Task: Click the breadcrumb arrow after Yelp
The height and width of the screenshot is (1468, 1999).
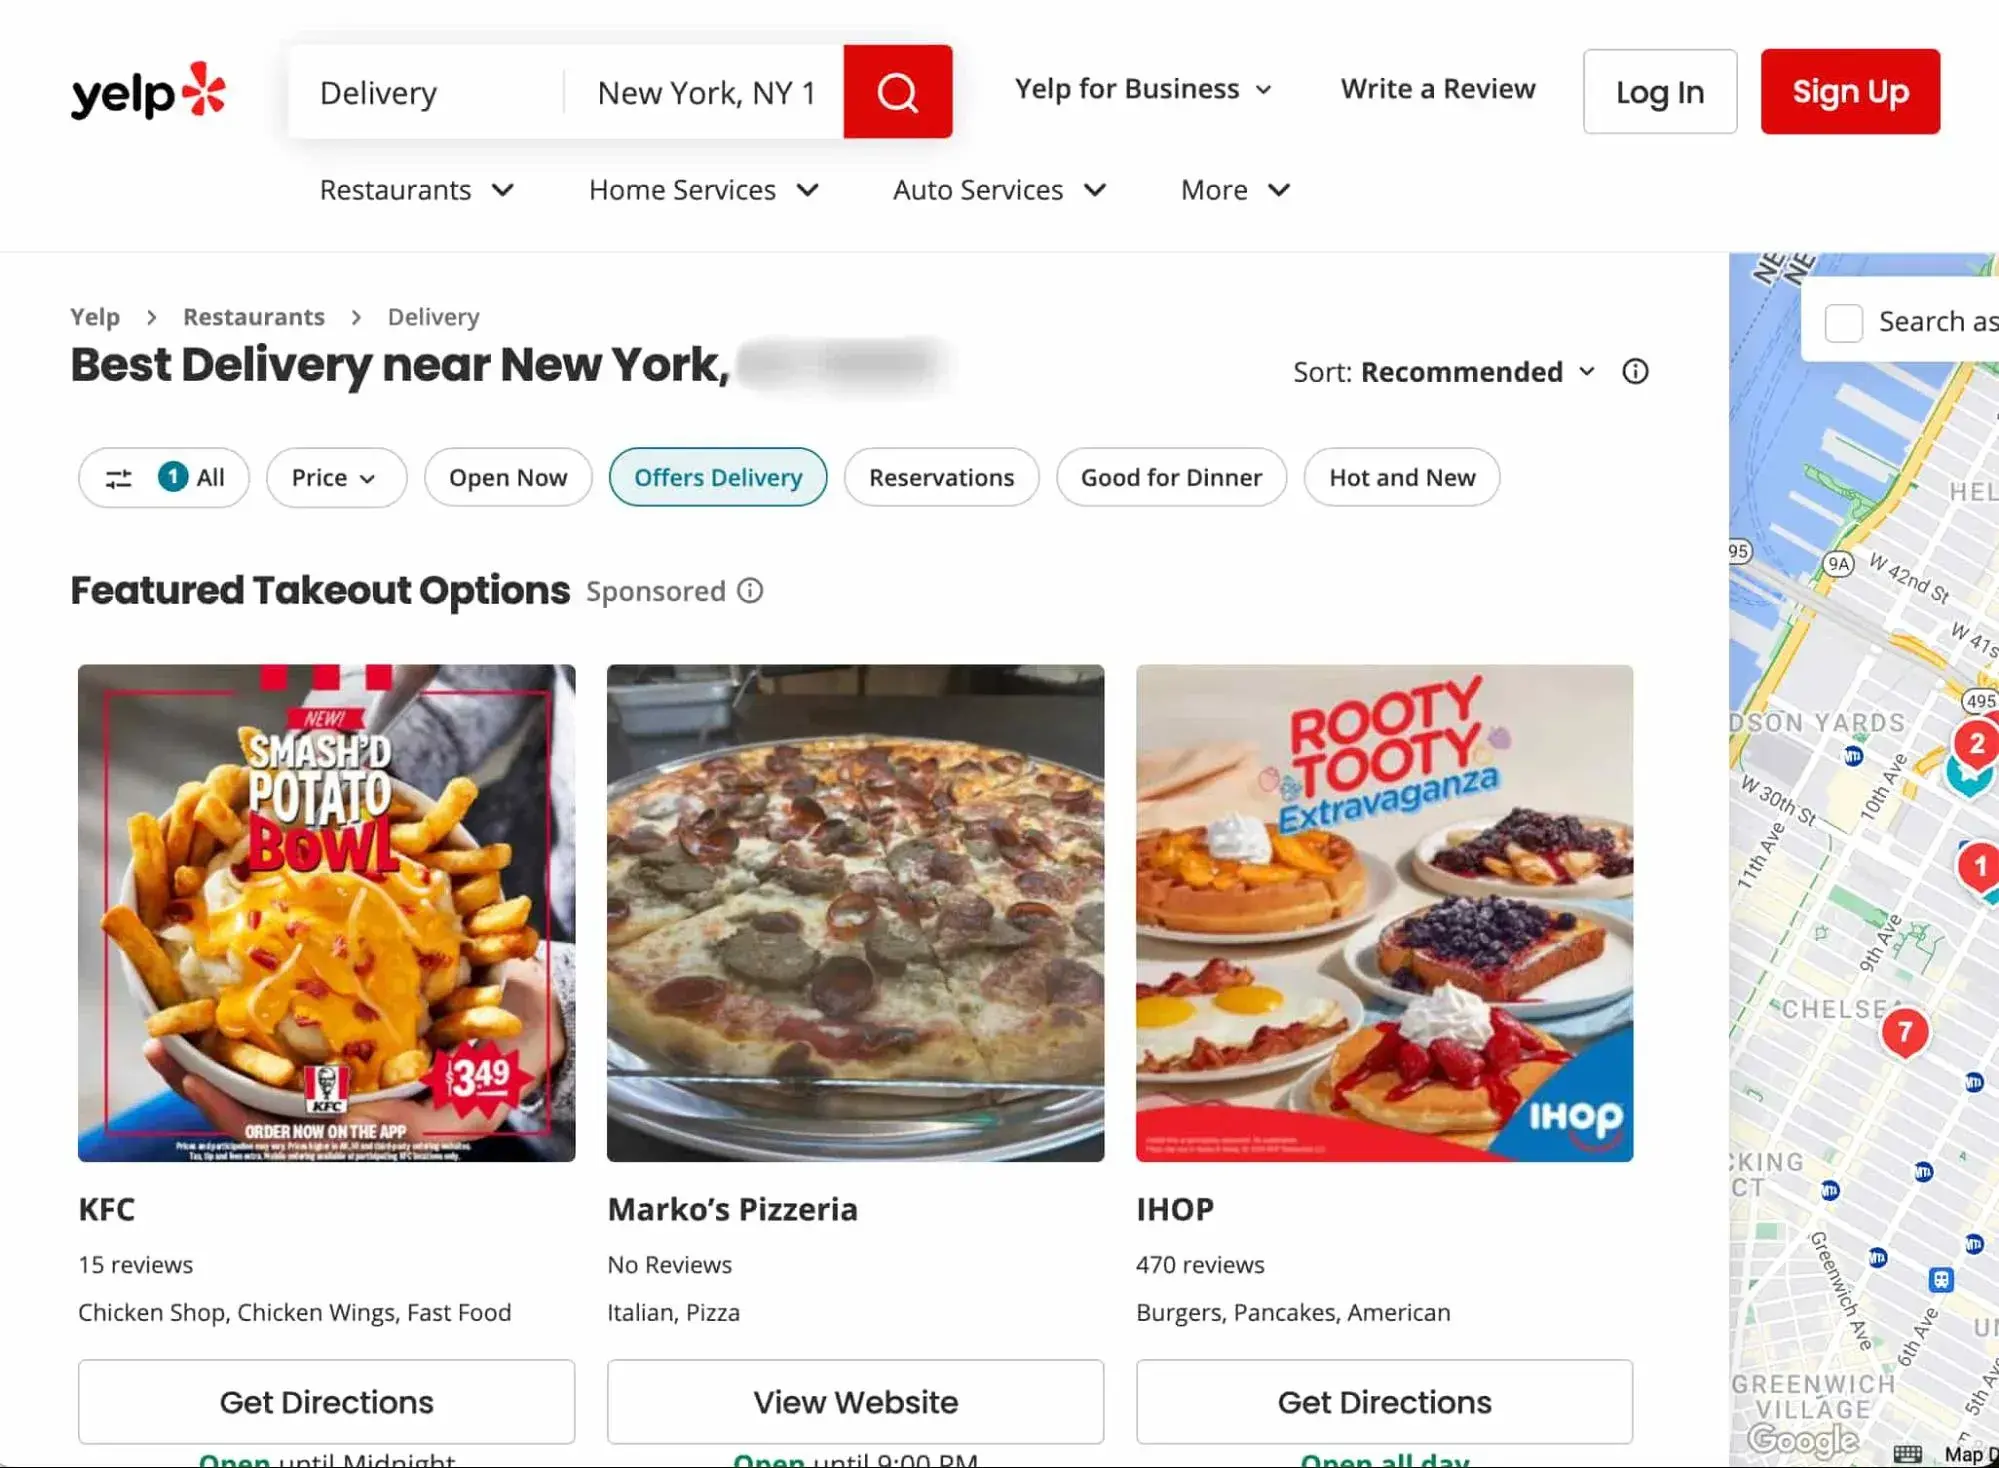Action: [x=151, y=317]
